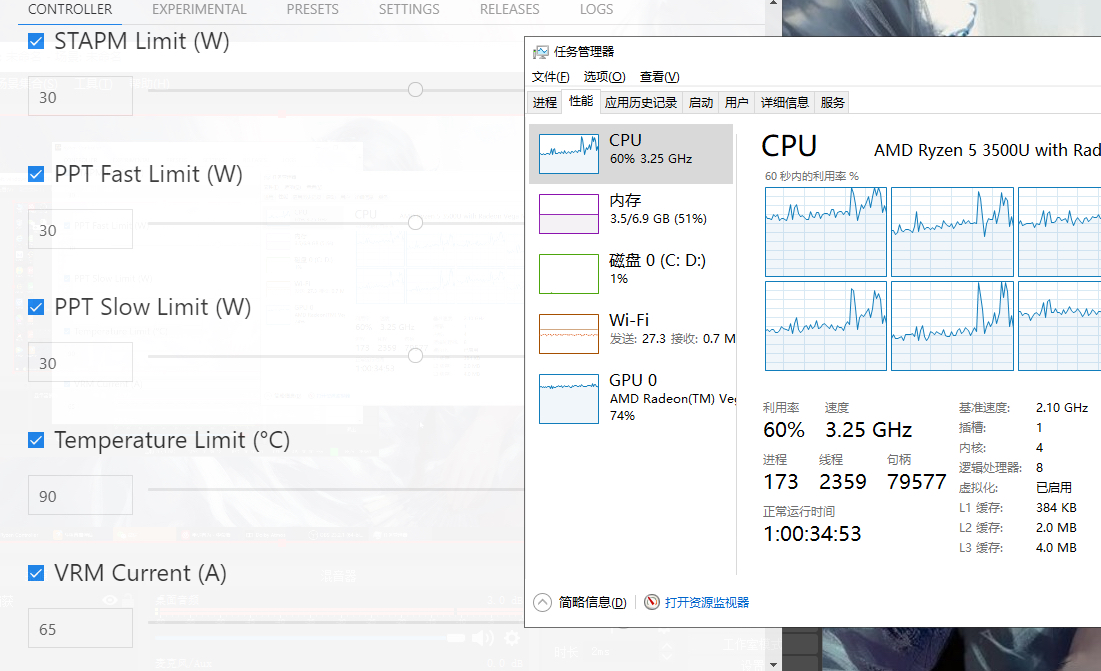Screen dimensions: 1101x671
Task: Click the PPT Slow Limit value field
Action: coord(80,362)
